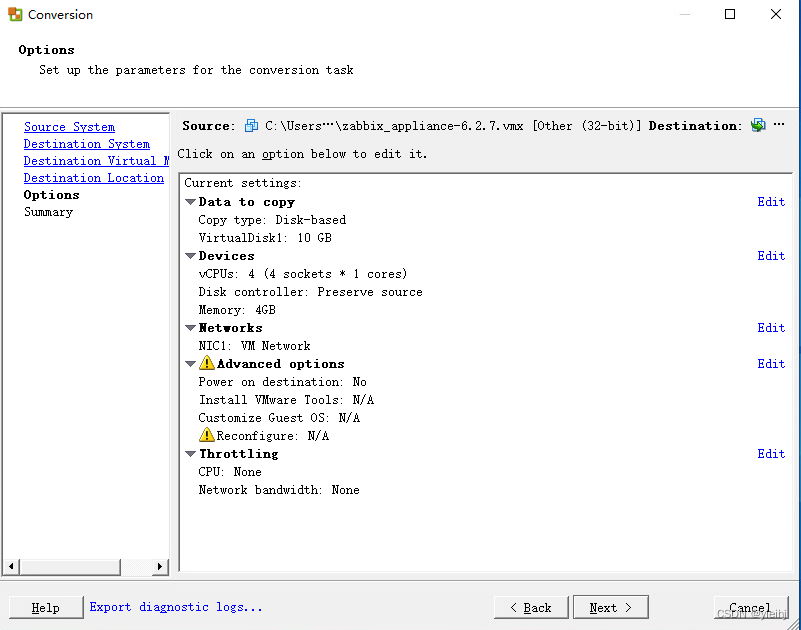Click 'Network bandwidth: None' row
The image size is (801, 630).
point(278,489)
